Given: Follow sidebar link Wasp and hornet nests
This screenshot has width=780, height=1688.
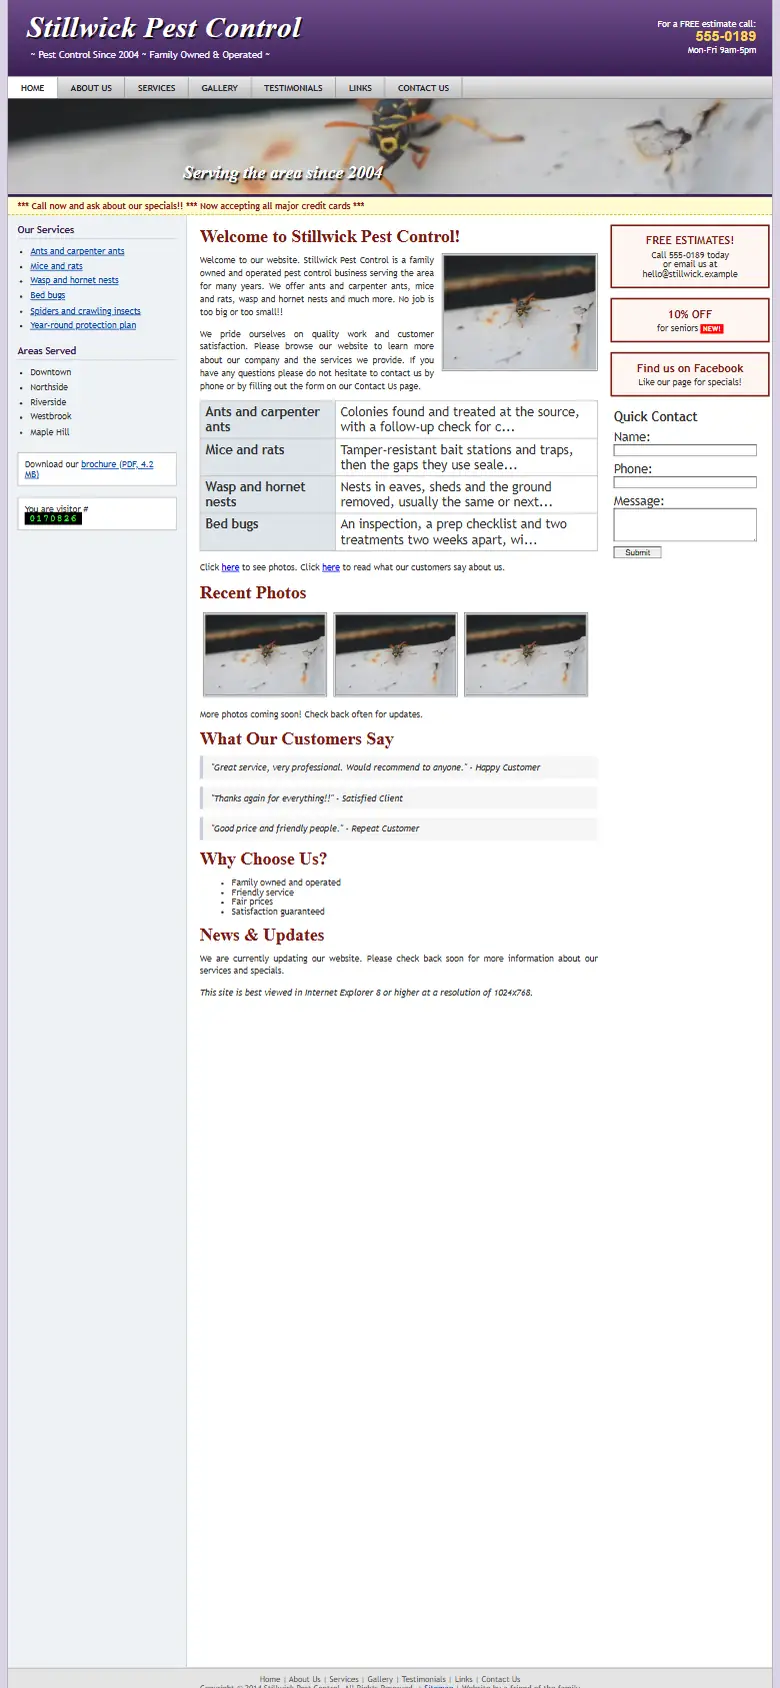Looking at the screenshot, I should pyautogui.click(x=74, y=280).
